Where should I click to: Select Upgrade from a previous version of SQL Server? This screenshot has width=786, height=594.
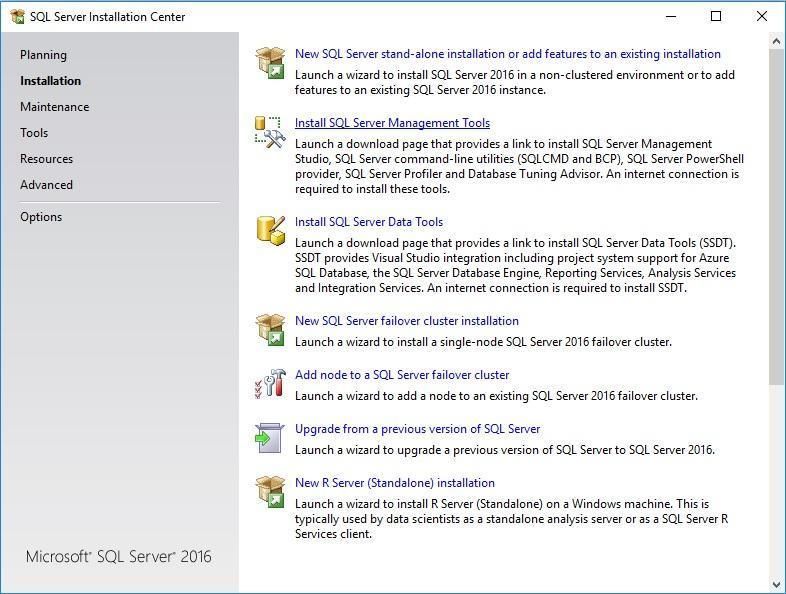pyautogui.click(x=417, y=429)
